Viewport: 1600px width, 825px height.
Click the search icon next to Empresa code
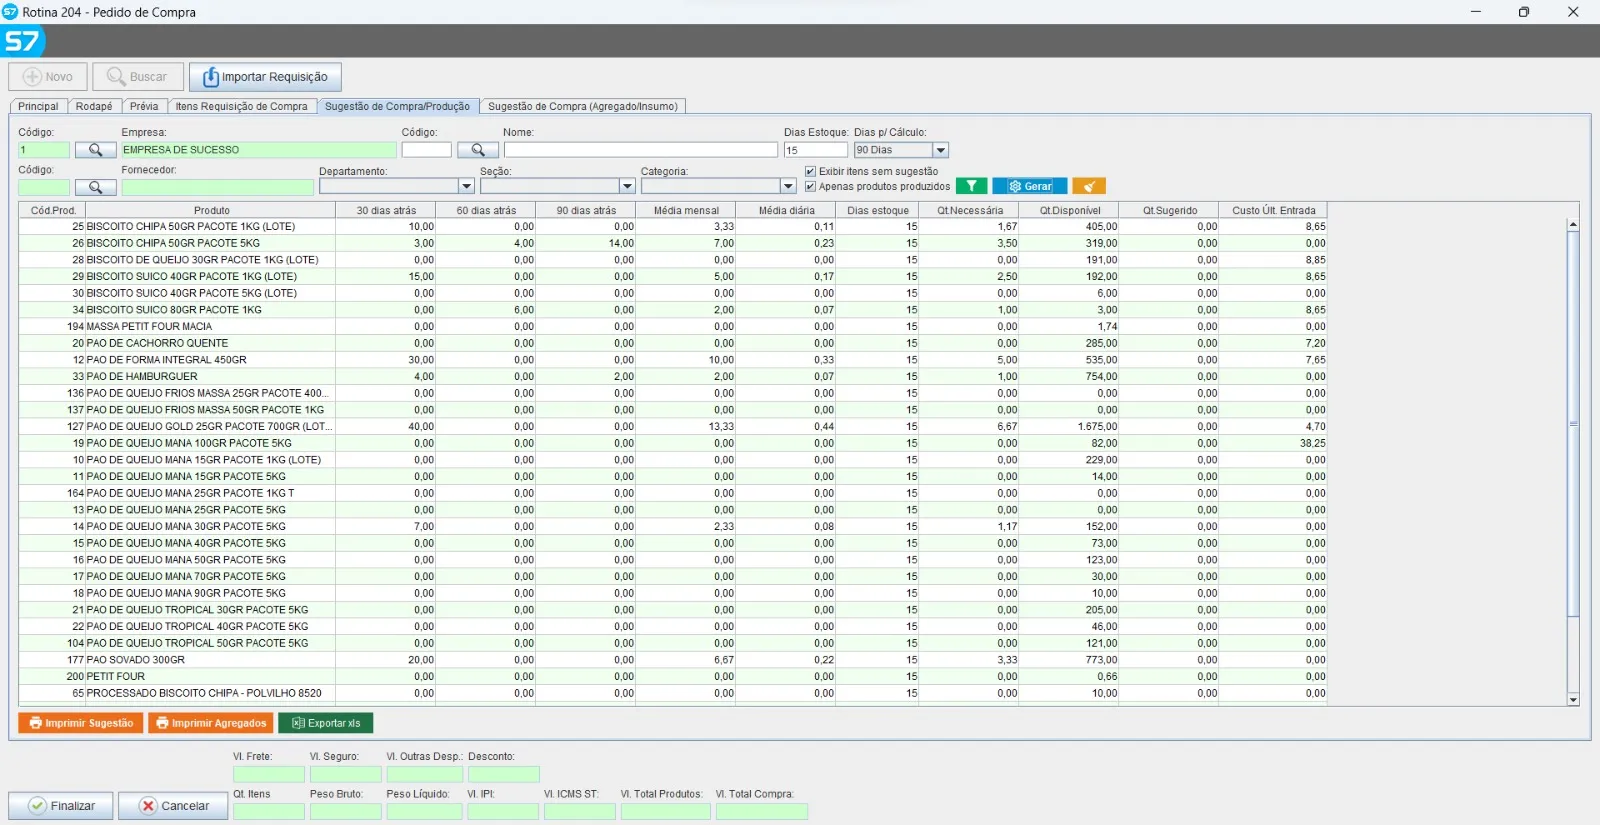(x=95, y=150)
